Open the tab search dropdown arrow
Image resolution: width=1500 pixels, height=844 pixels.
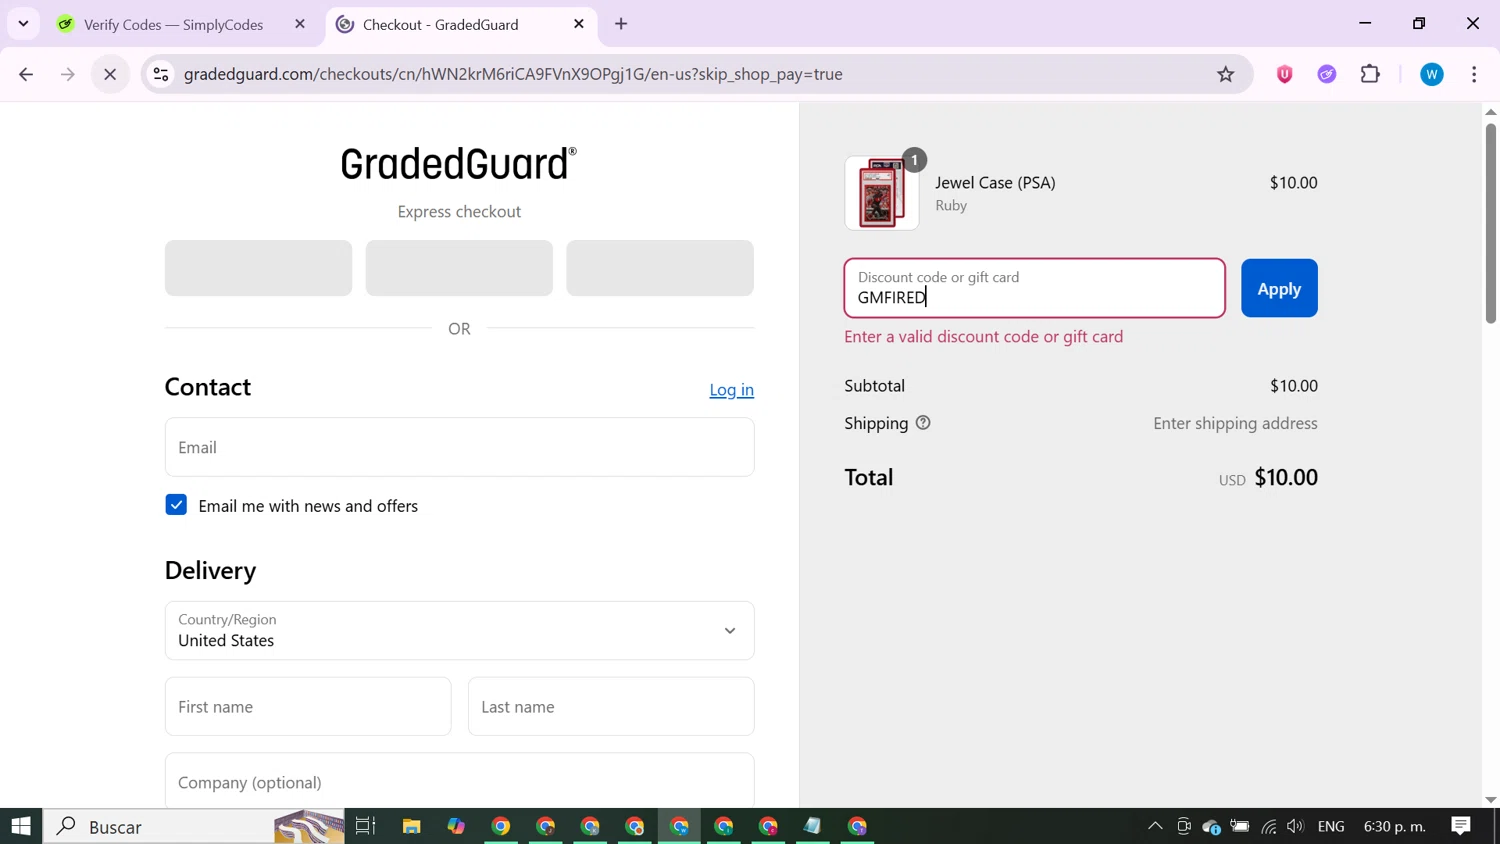click(23, 24)
